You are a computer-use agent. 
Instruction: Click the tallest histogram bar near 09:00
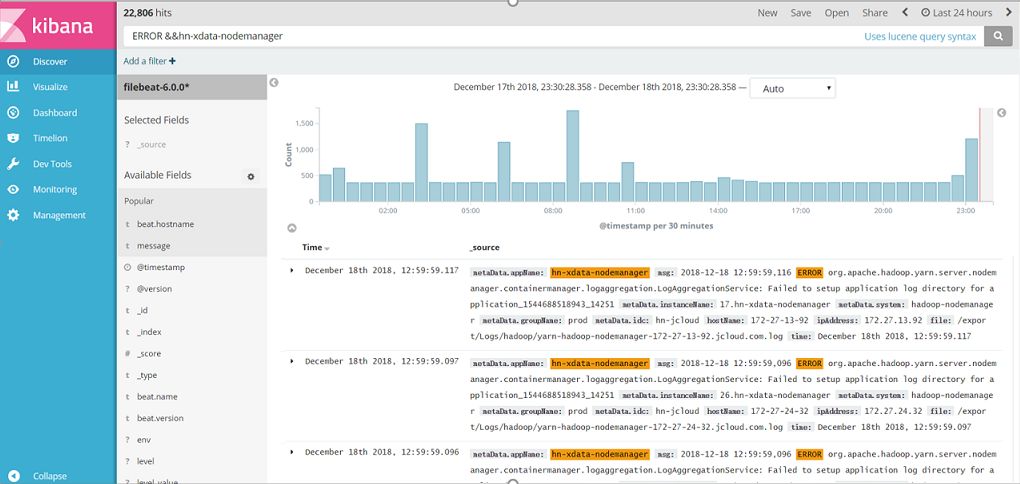pyautogui.click(x=572, y=156)
